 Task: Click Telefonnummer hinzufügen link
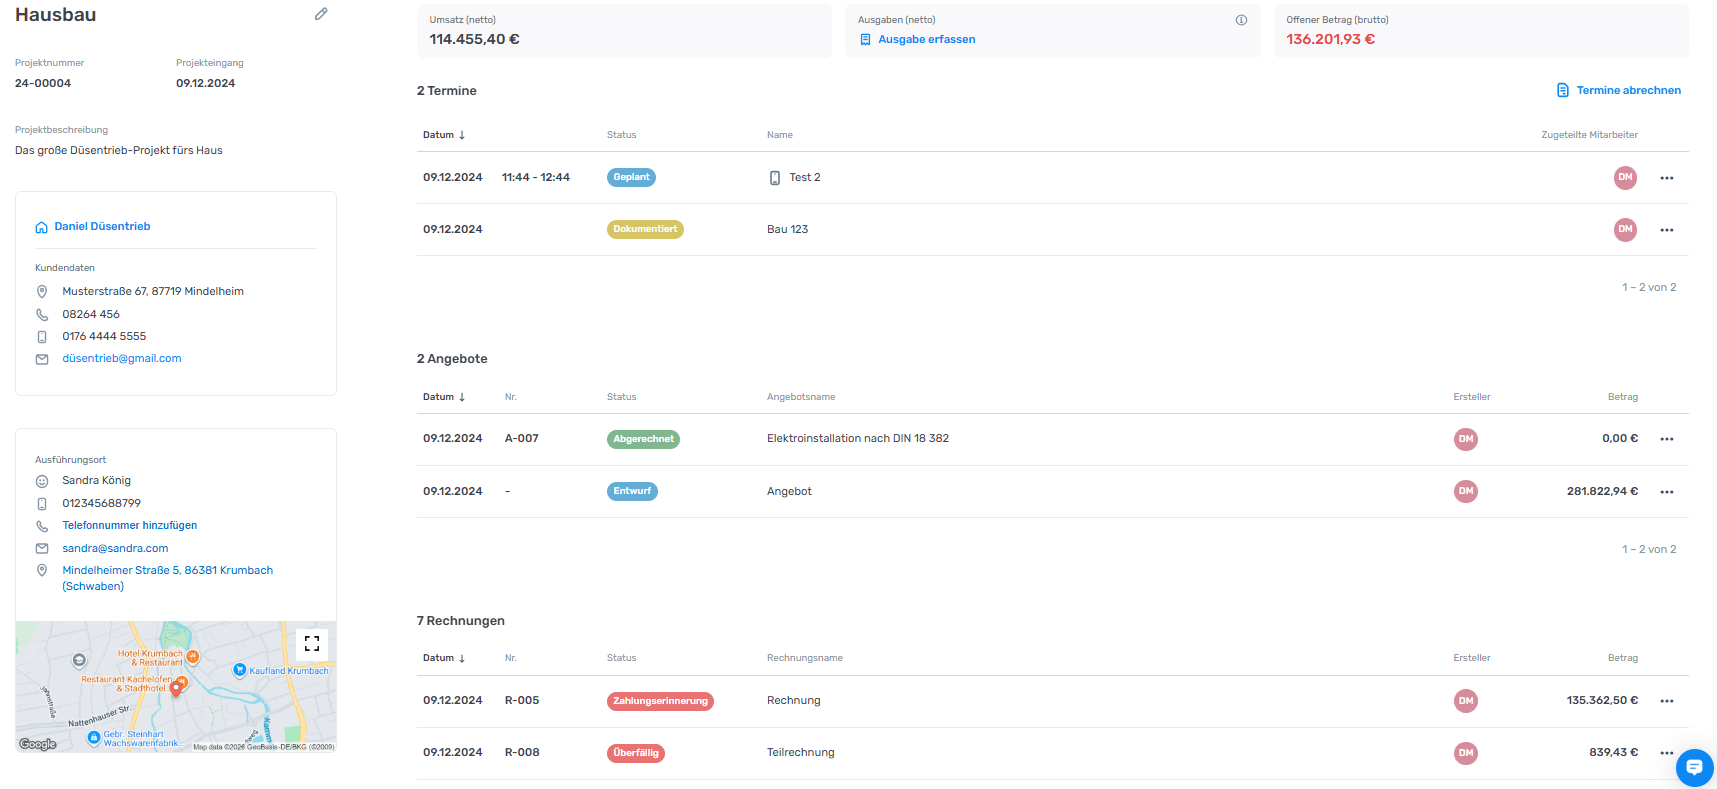[130, 526]
